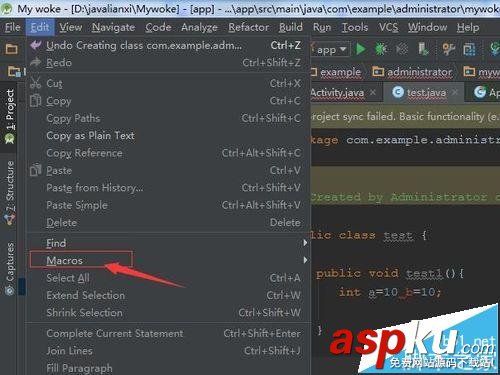Open the Window menu
The width and height of the screenshot is (500, 375).
click(x=428, y=27)
